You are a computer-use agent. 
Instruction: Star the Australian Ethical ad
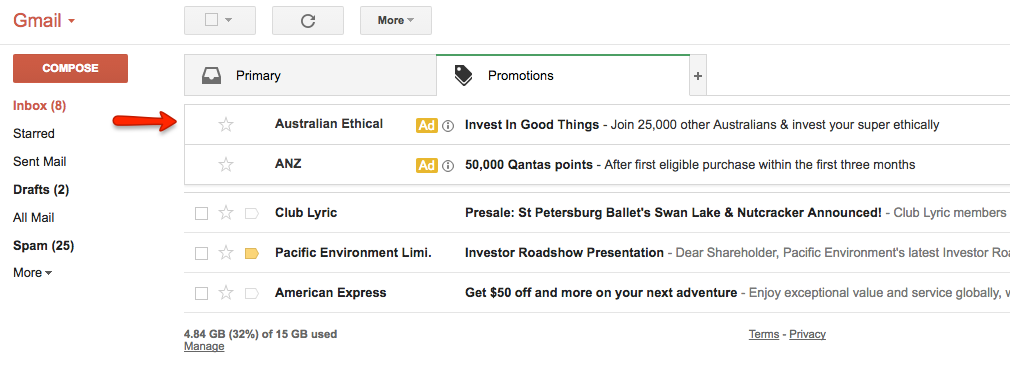(x=225, y=124)
